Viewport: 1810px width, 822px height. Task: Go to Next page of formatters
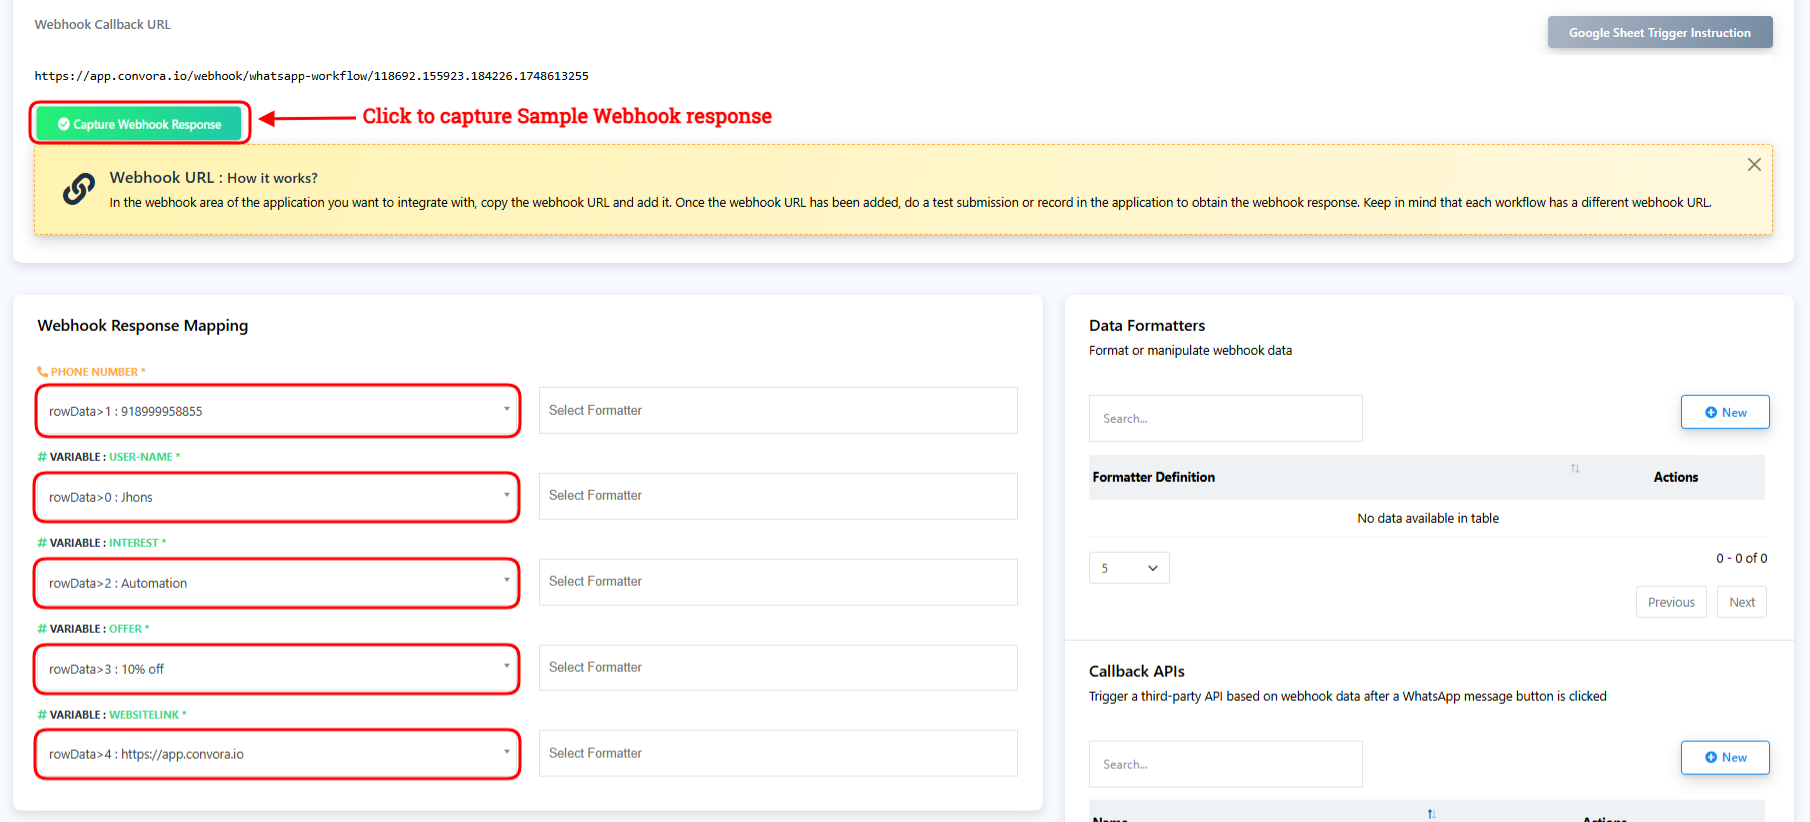[x=1741, y=602]
